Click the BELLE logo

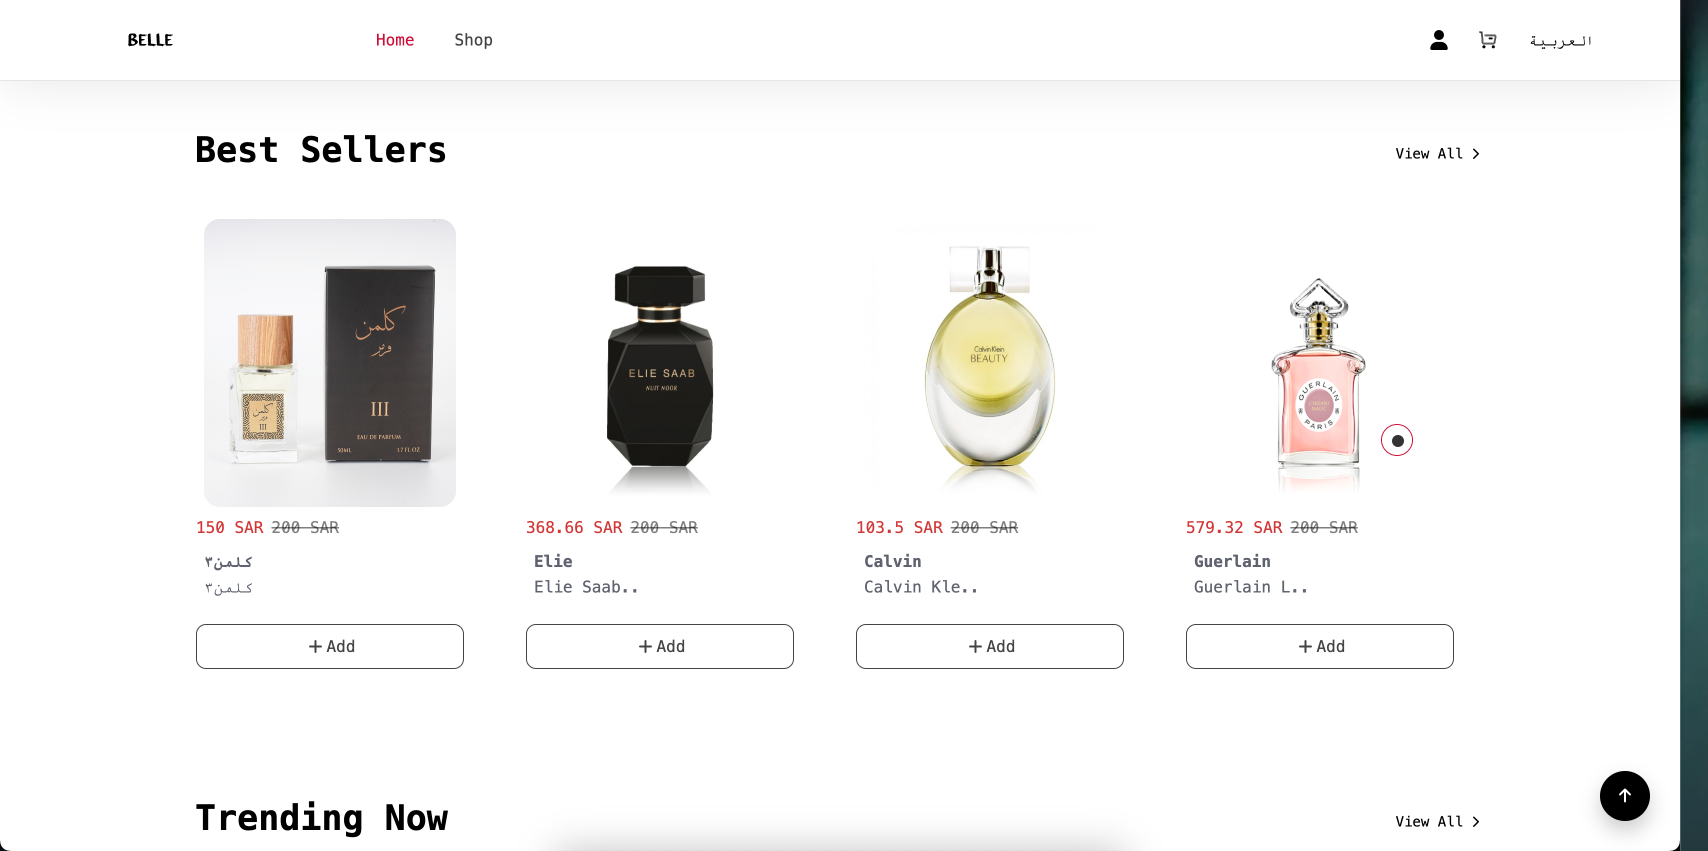click(x=150, y=40)
